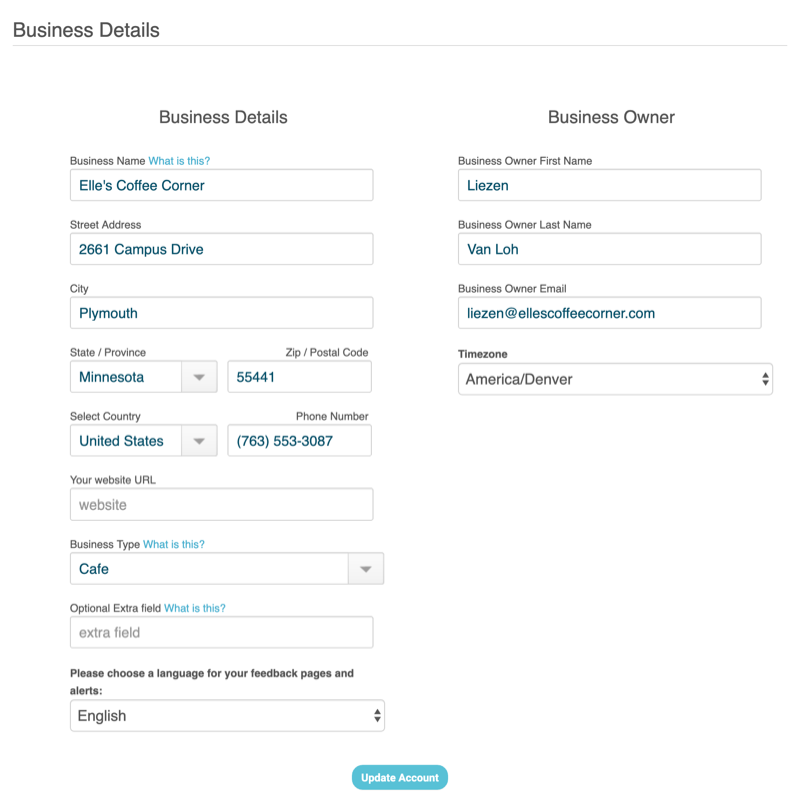Click the Update Account button
The image size is (800, 805).
tap(400, 778)
